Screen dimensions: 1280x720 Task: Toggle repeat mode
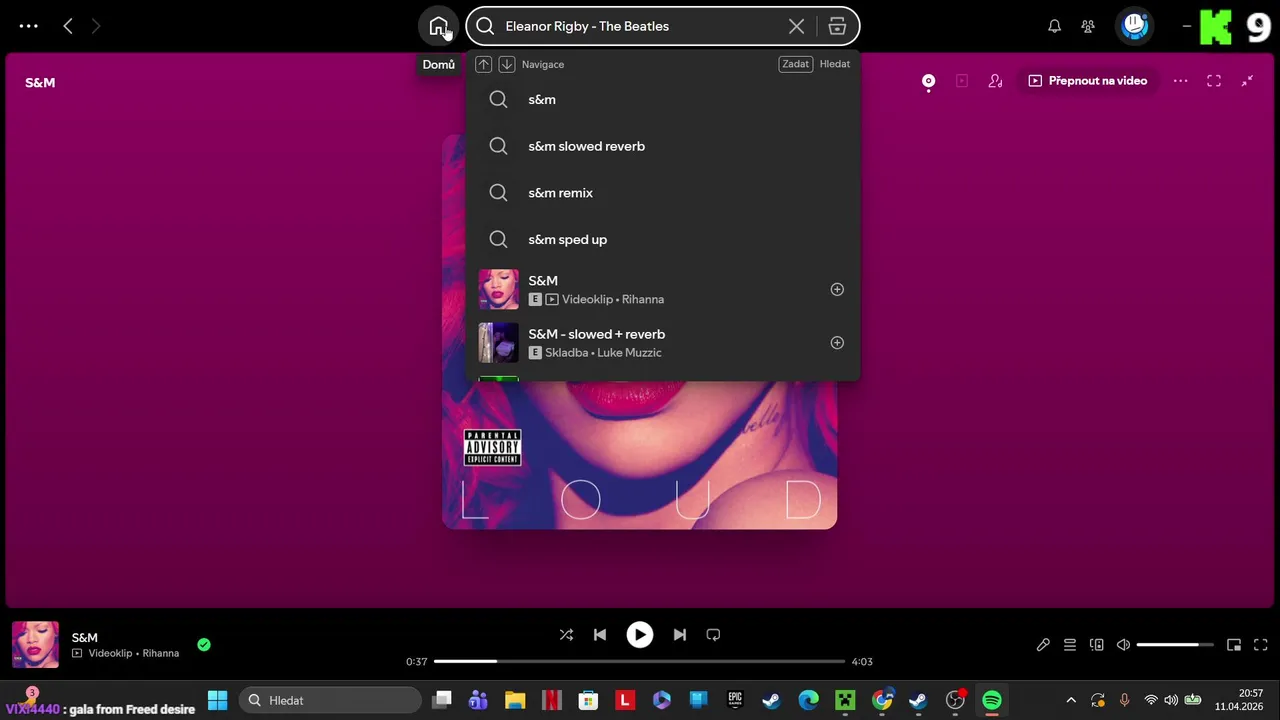713,634
